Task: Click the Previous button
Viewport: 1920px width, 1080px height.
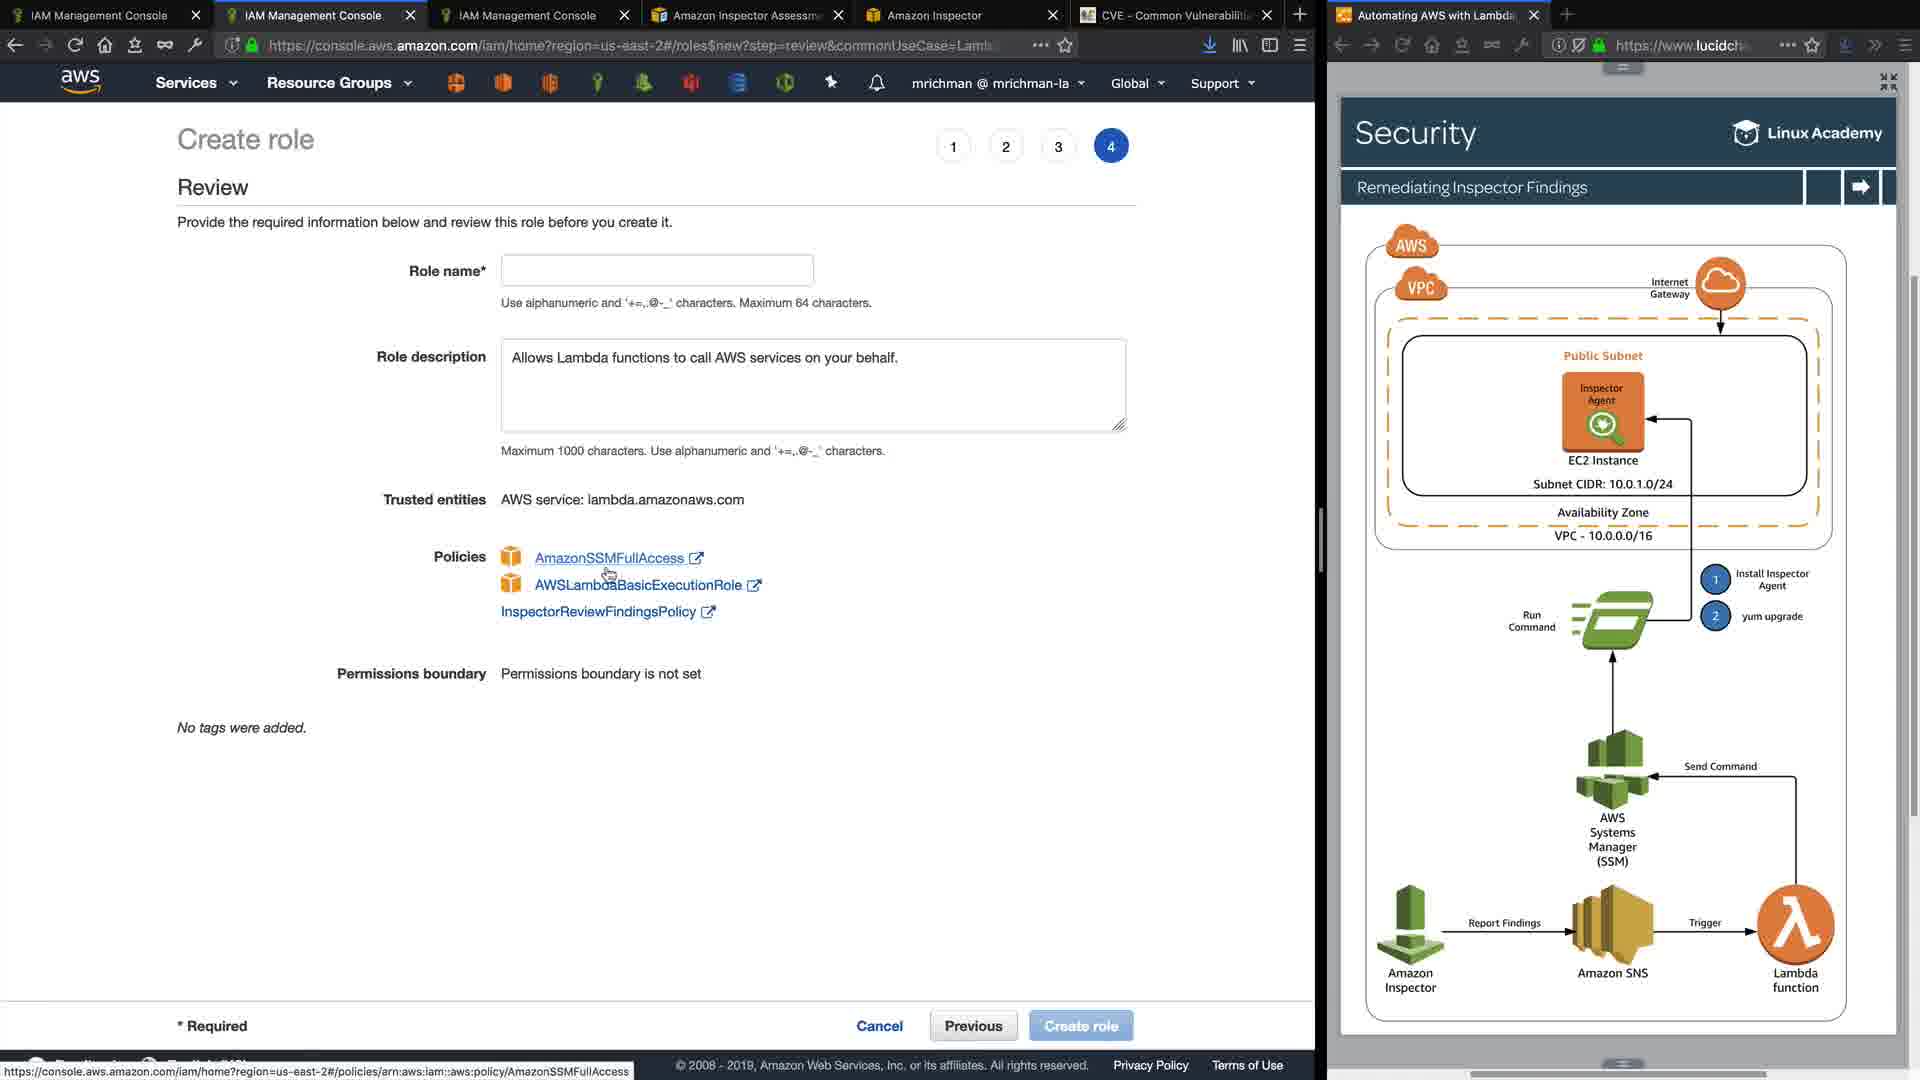Action: click(x=972, y=1026)
